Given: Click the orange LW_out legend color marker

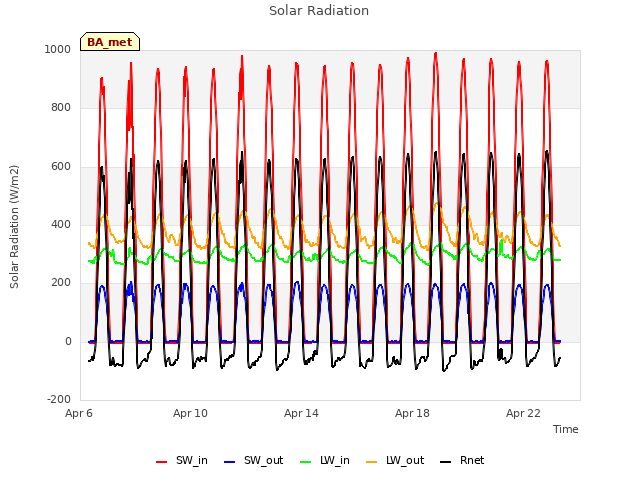Looking at the screenshot, I should (x=372, y=462).
